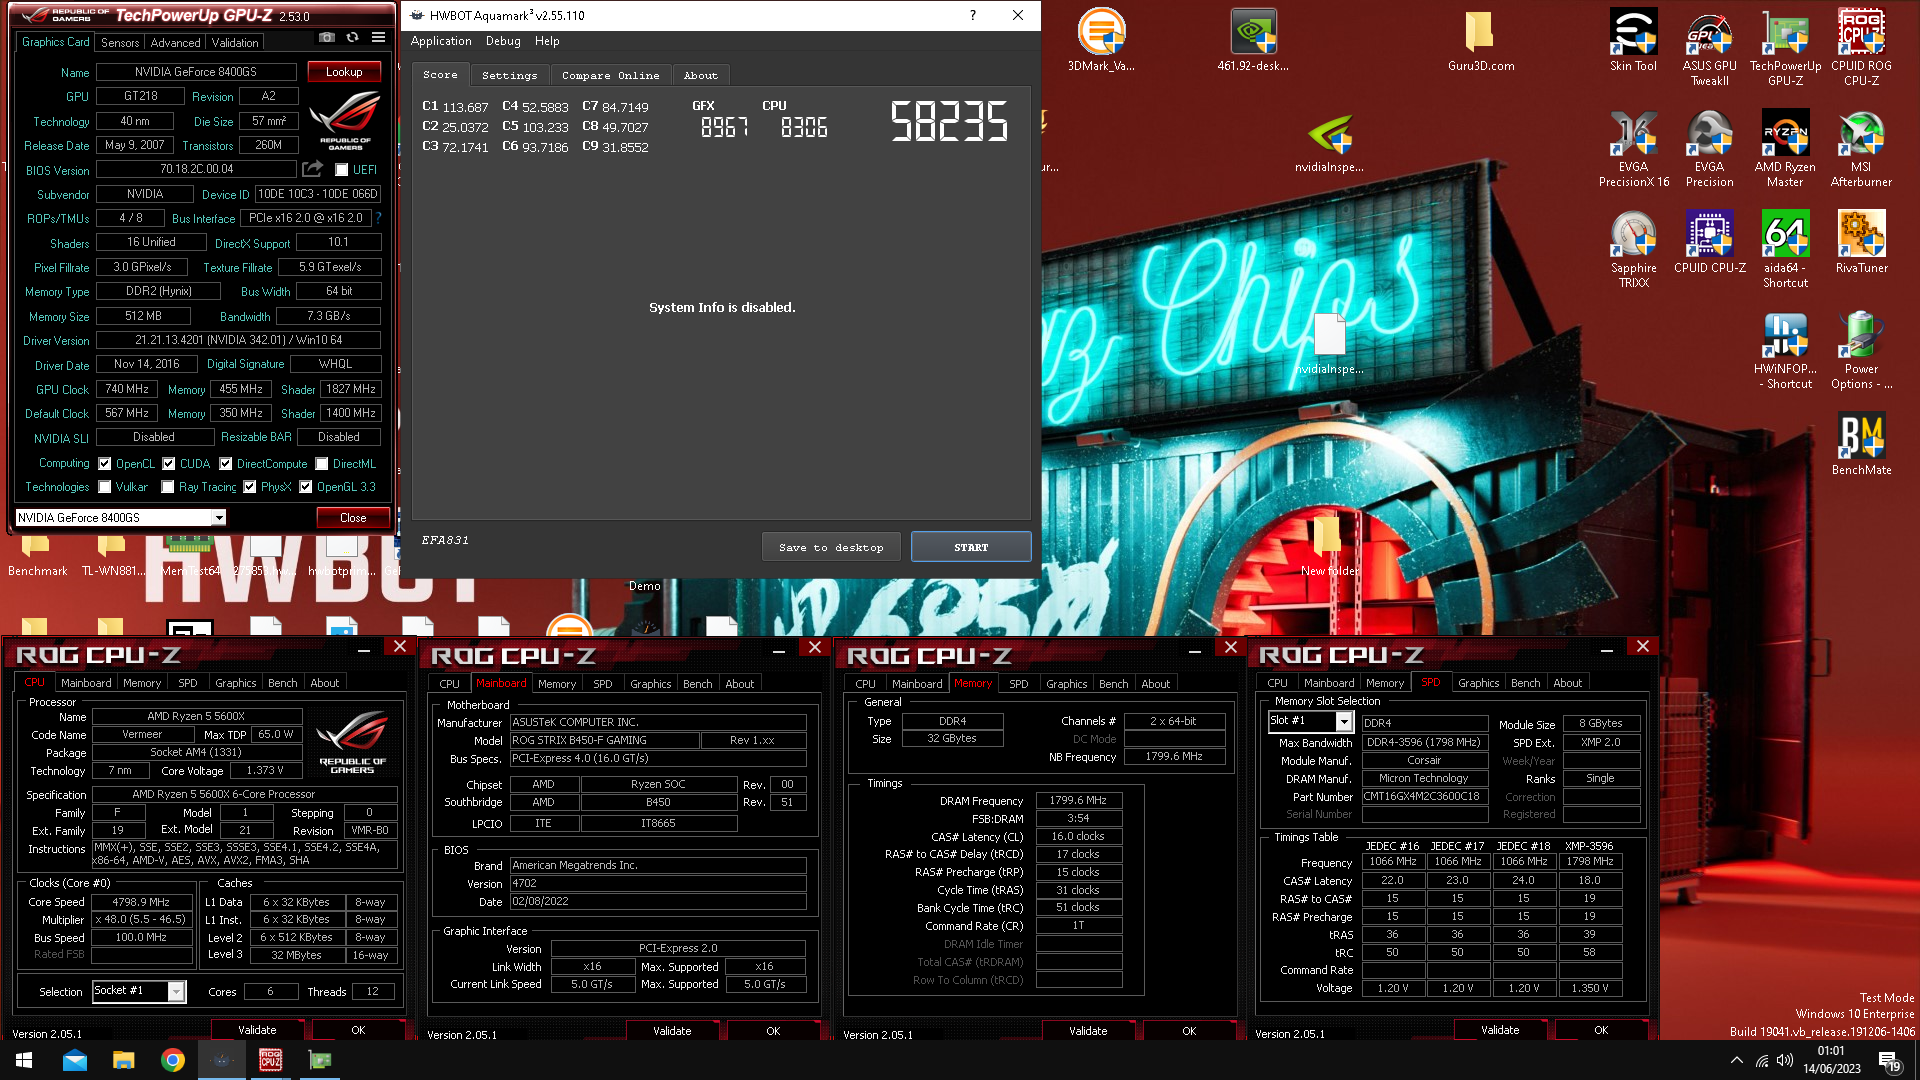This screenshot has height=1080, width=1920.
Task: Open TechPowerUp GPU-Z desktop icon
Action: tap(1785, 46)
